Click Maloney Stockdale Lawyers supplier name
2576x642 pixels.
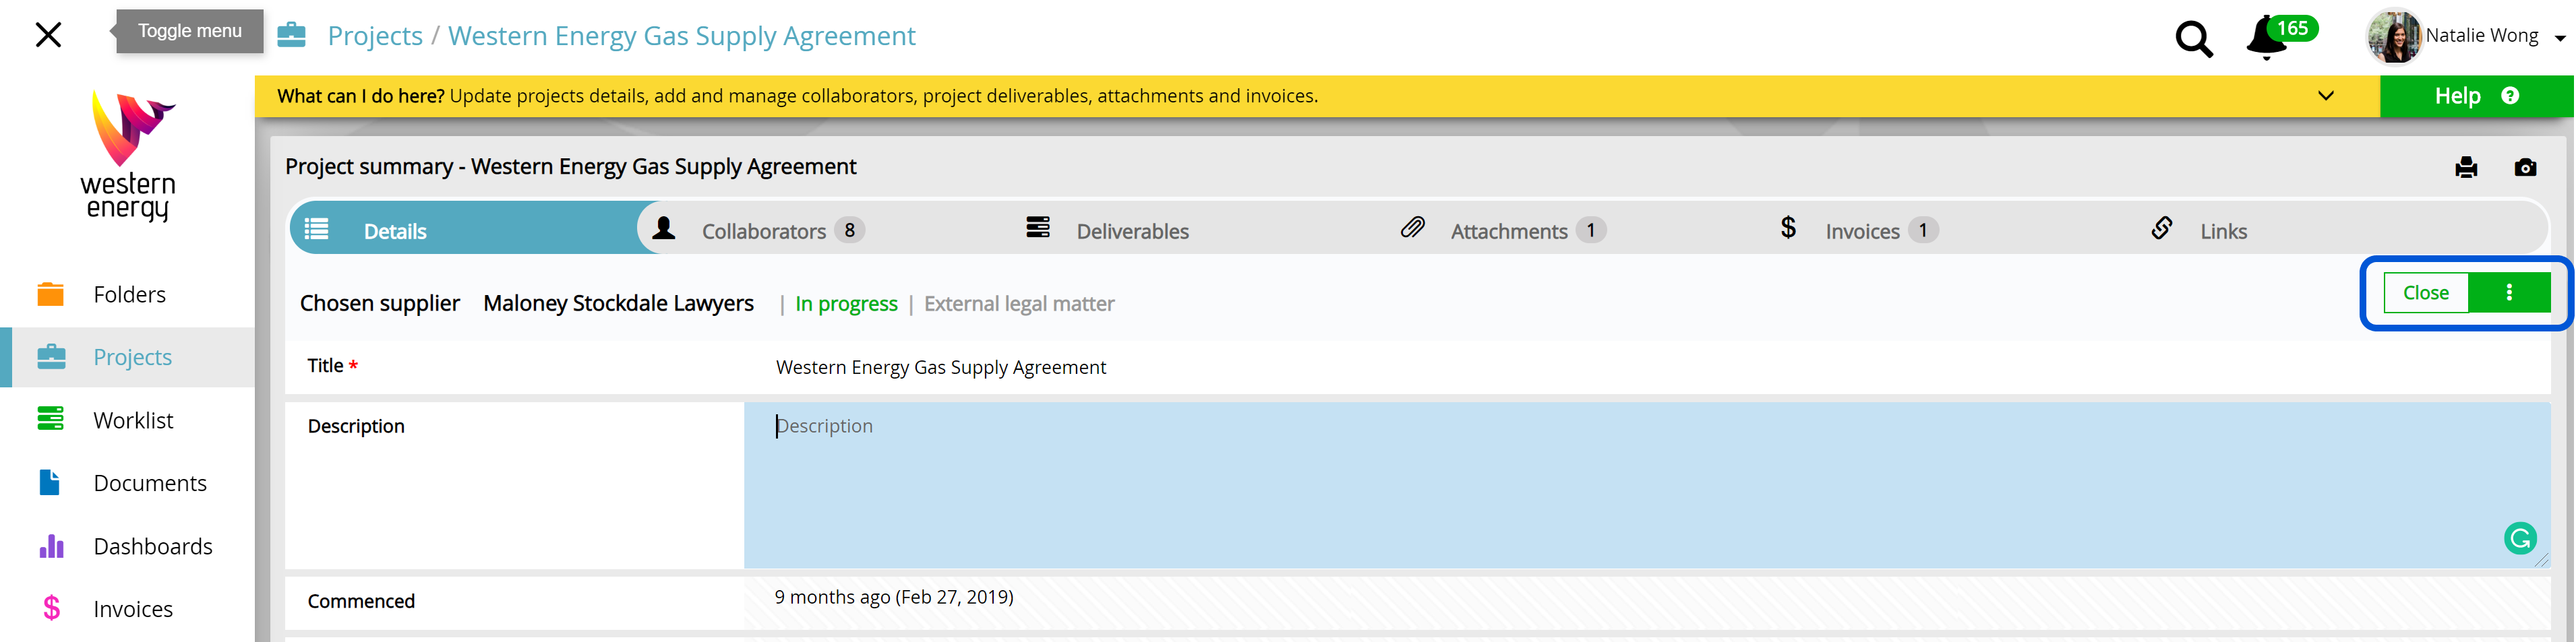tap(618, 303)
